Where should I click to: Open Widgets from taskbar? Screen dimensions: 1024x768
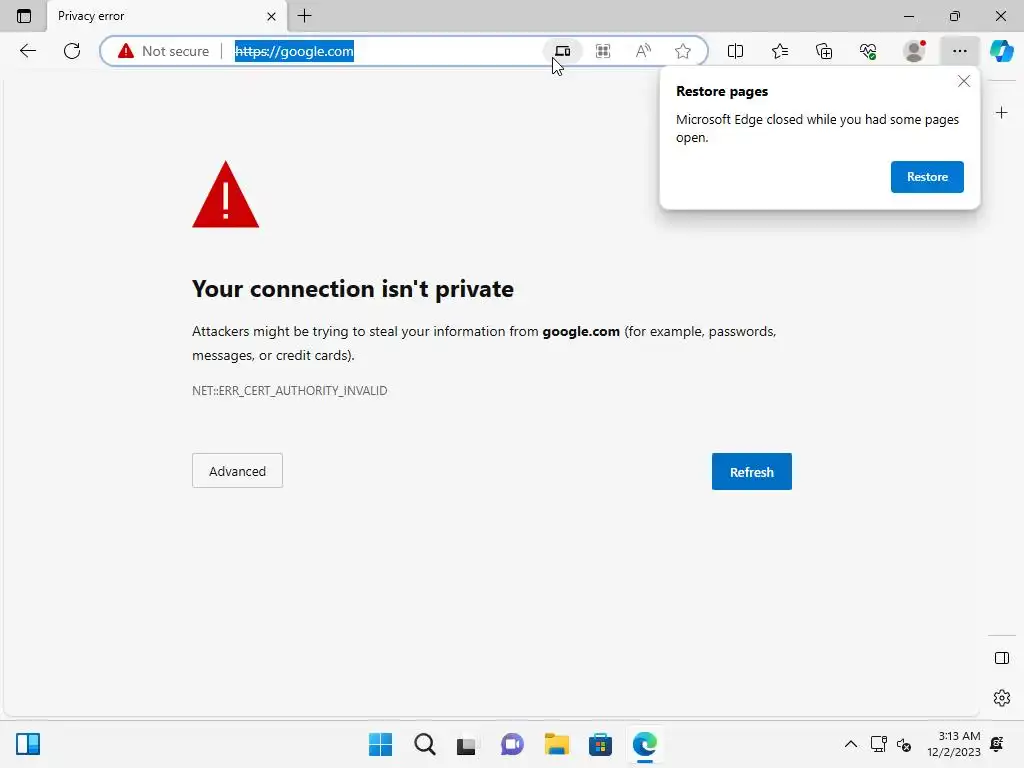28,744
